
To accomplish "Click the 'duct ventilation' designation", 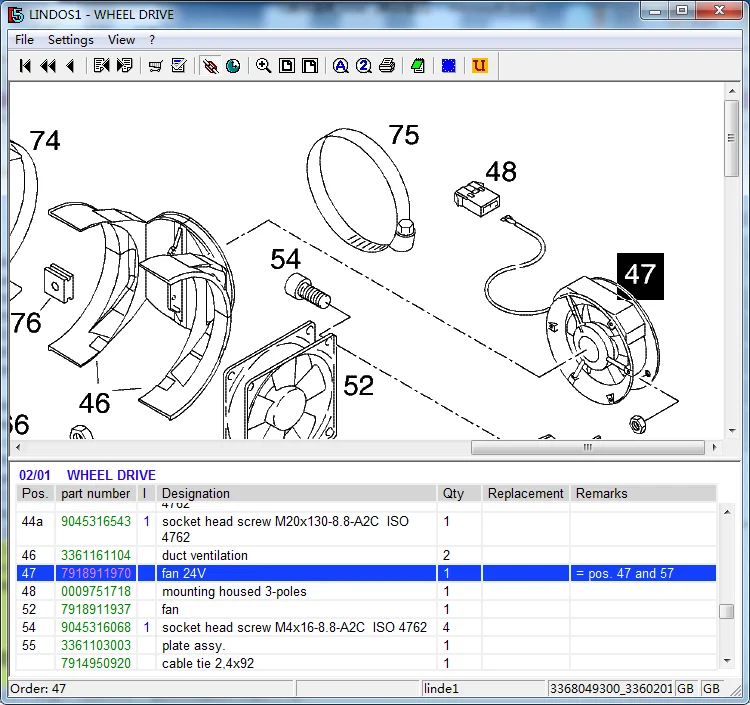I will tap(205, 555).
